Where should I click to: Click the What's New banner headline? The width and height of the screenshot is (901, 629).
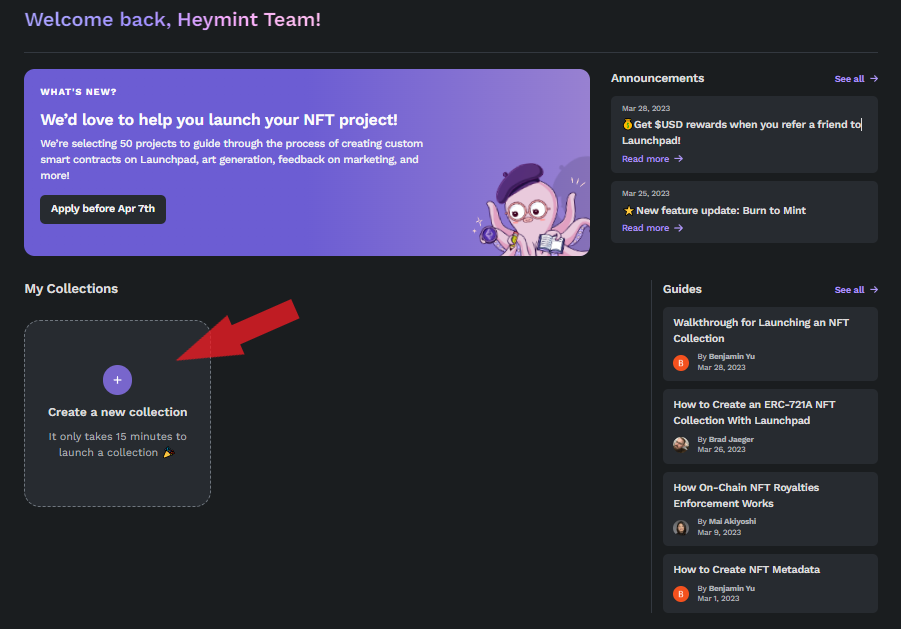pyautogui.click(x=219, y=119)
